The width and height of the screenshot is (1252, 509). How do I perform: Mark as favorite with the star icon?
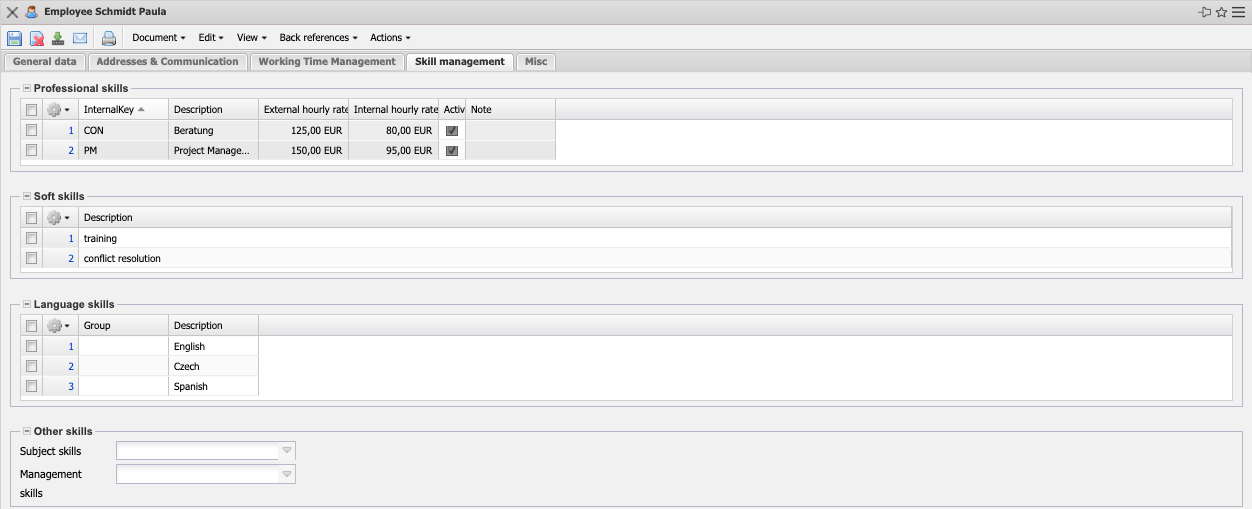pos(1221,12)
